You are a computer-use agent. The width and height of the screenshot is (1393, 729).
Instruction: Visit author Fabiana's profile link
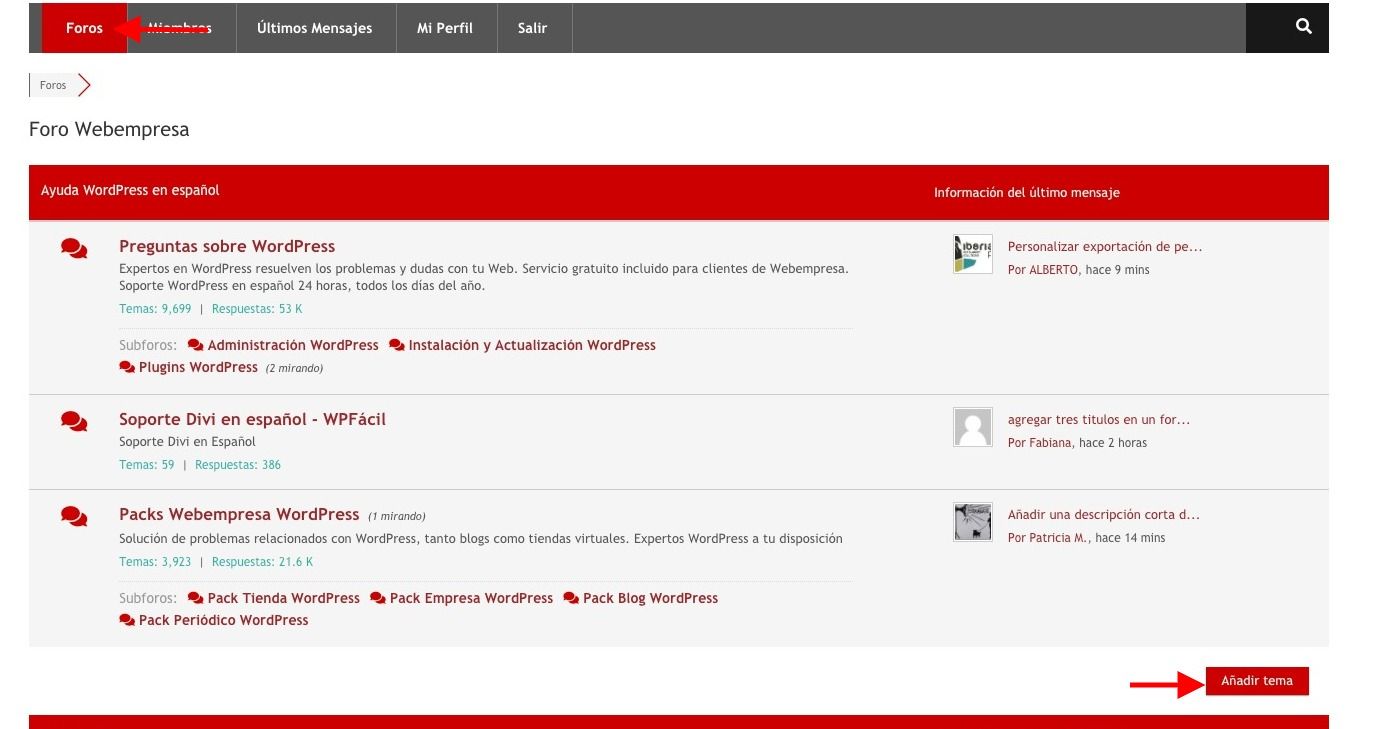point(1050,443)
